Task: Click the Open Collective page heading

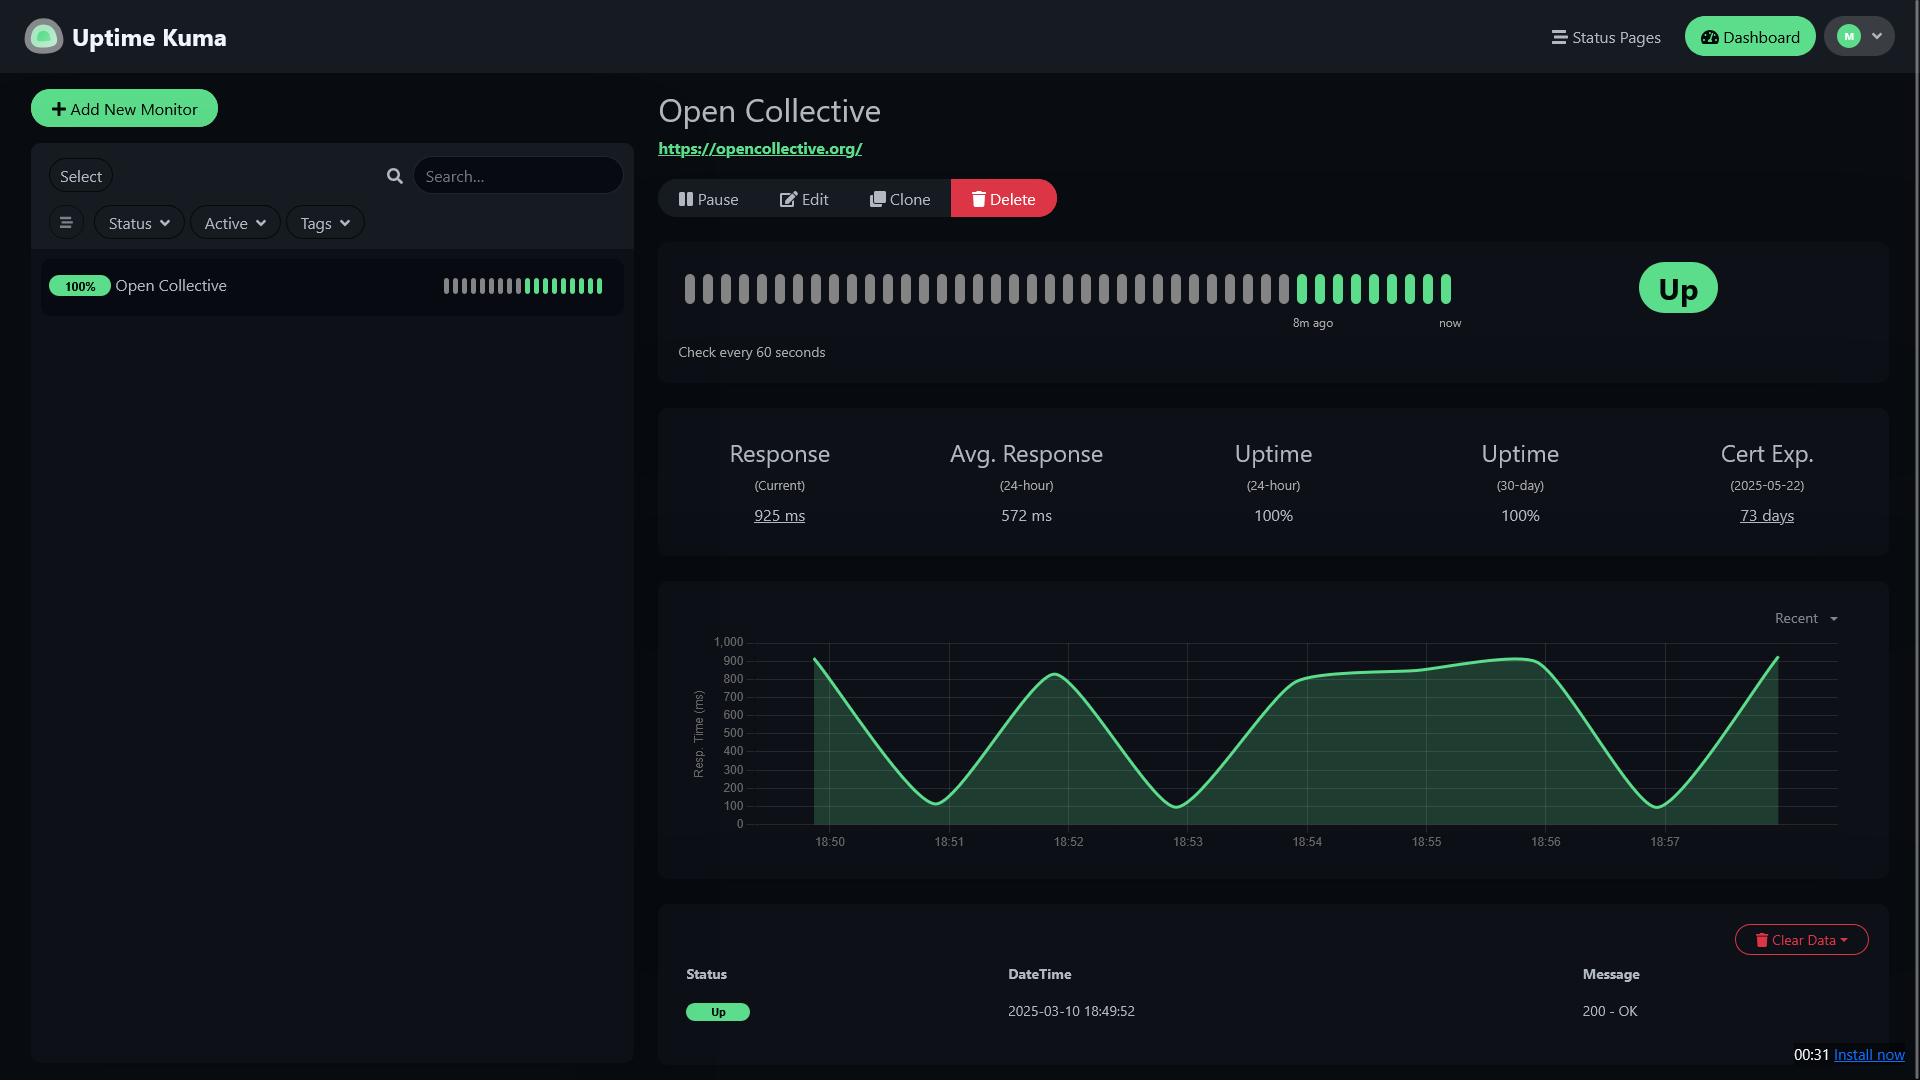Action: tap(770, 111)
